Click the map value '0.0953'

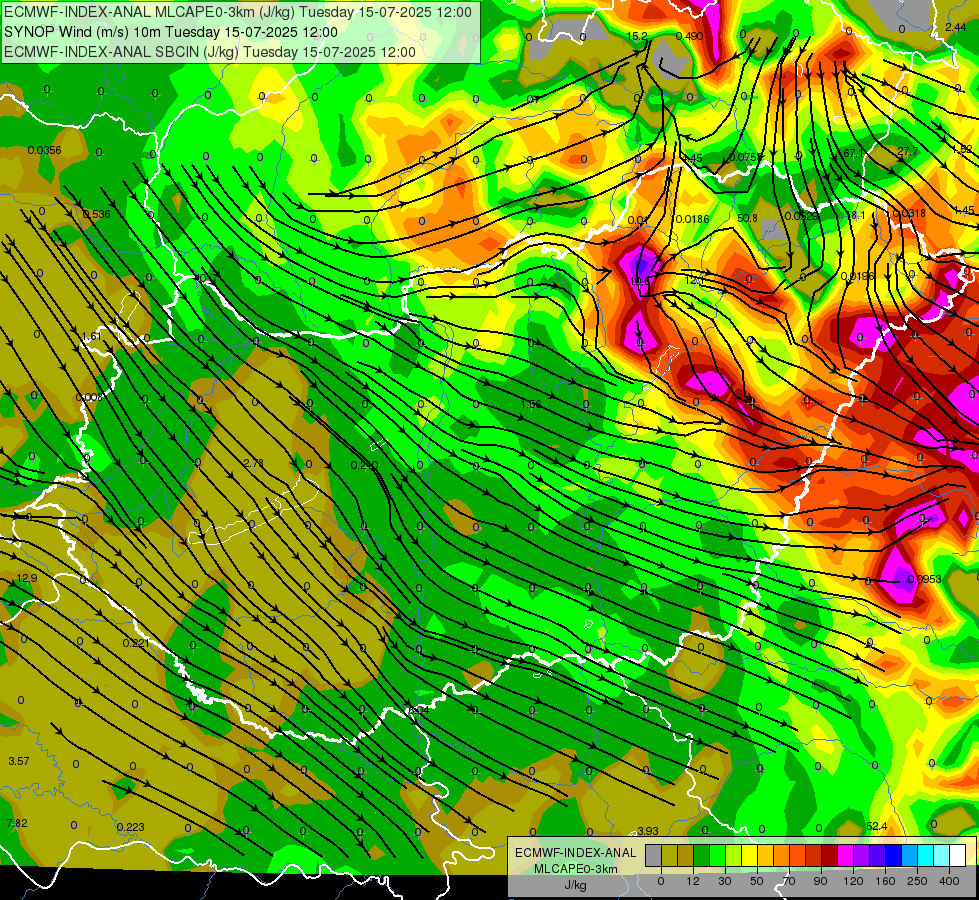(924, 580)
